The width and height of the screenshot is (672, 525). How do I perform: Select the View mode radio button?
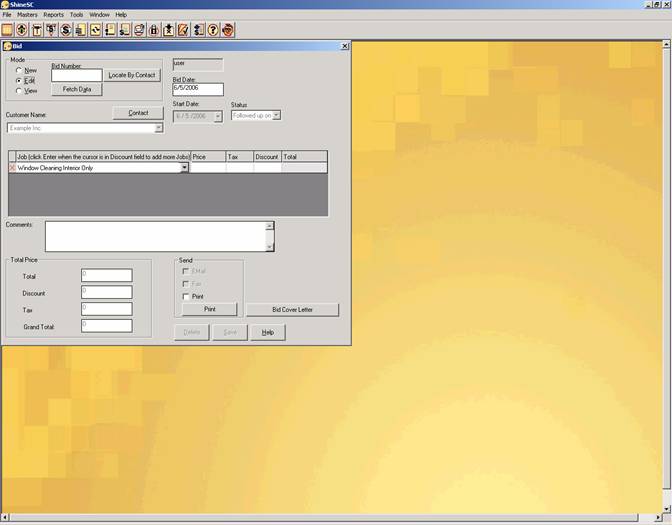[x=18, y=91]
